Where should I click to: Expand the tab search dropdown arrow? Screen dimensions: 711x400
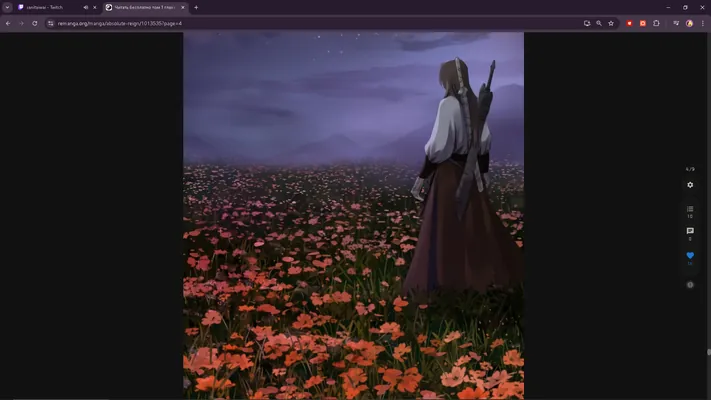tap(7, 7)
